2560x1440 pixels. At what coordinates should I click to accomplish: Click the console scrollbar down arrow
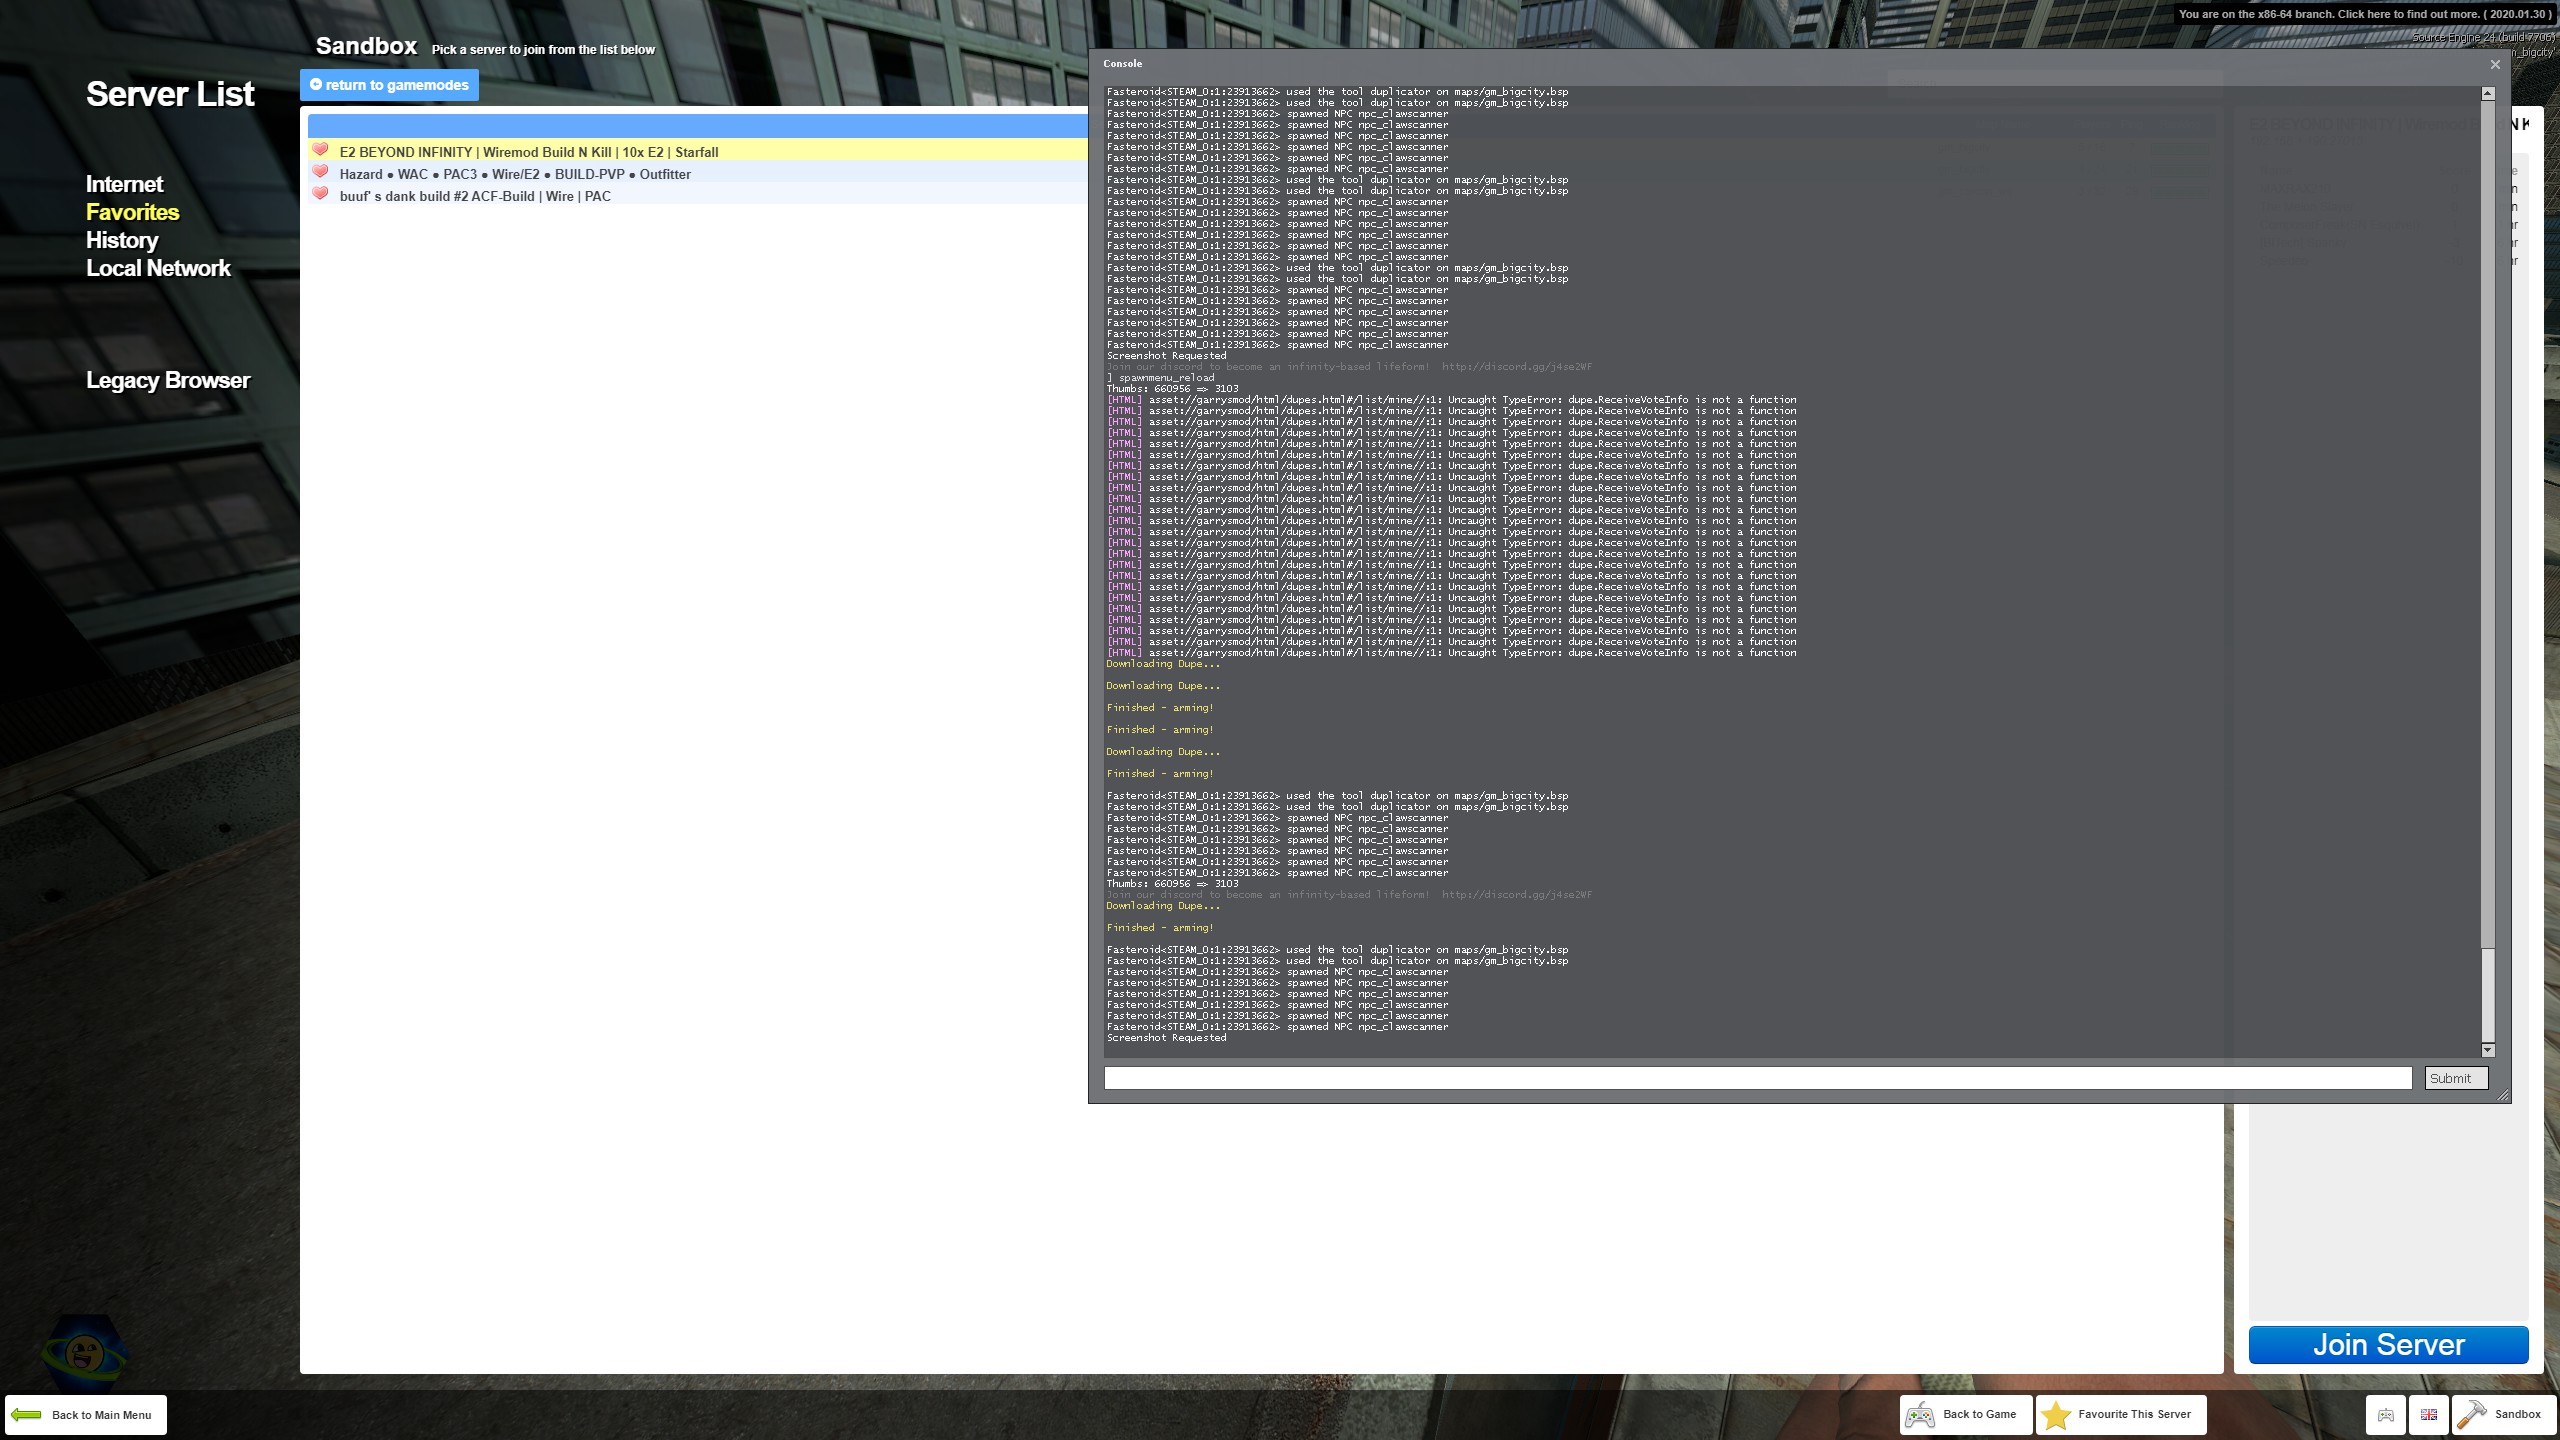point(2487,1050)
